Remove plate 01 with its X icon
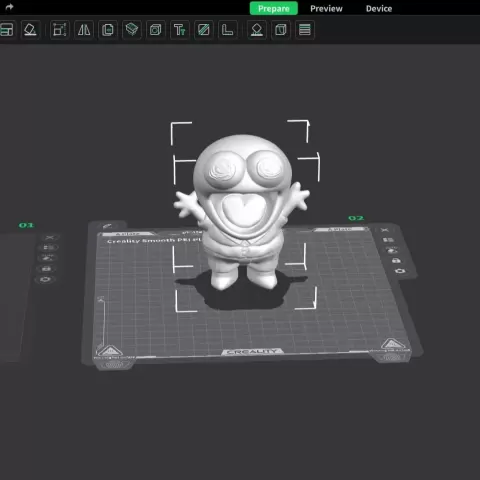Screen dimensions: 480x480 point(50,237)
